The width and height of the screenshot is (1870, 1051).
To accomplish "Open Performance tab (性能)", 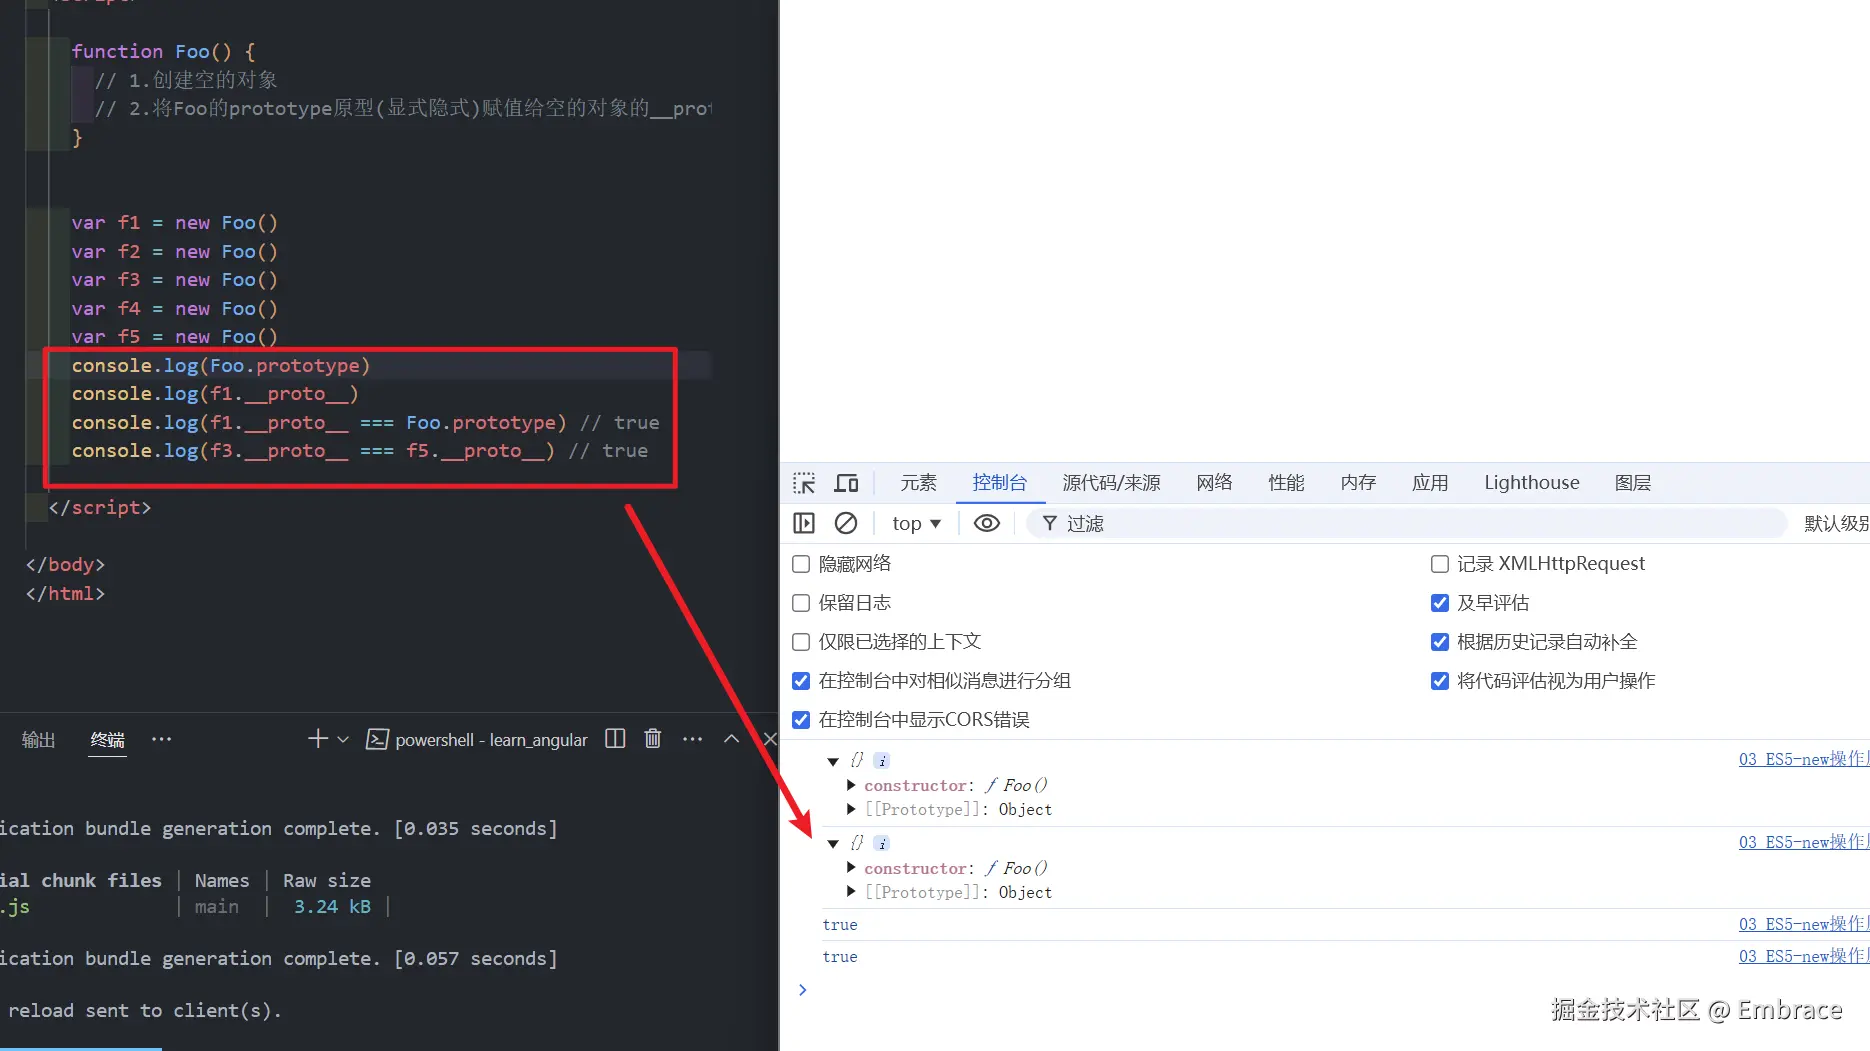I will (x=1286, y=483).
